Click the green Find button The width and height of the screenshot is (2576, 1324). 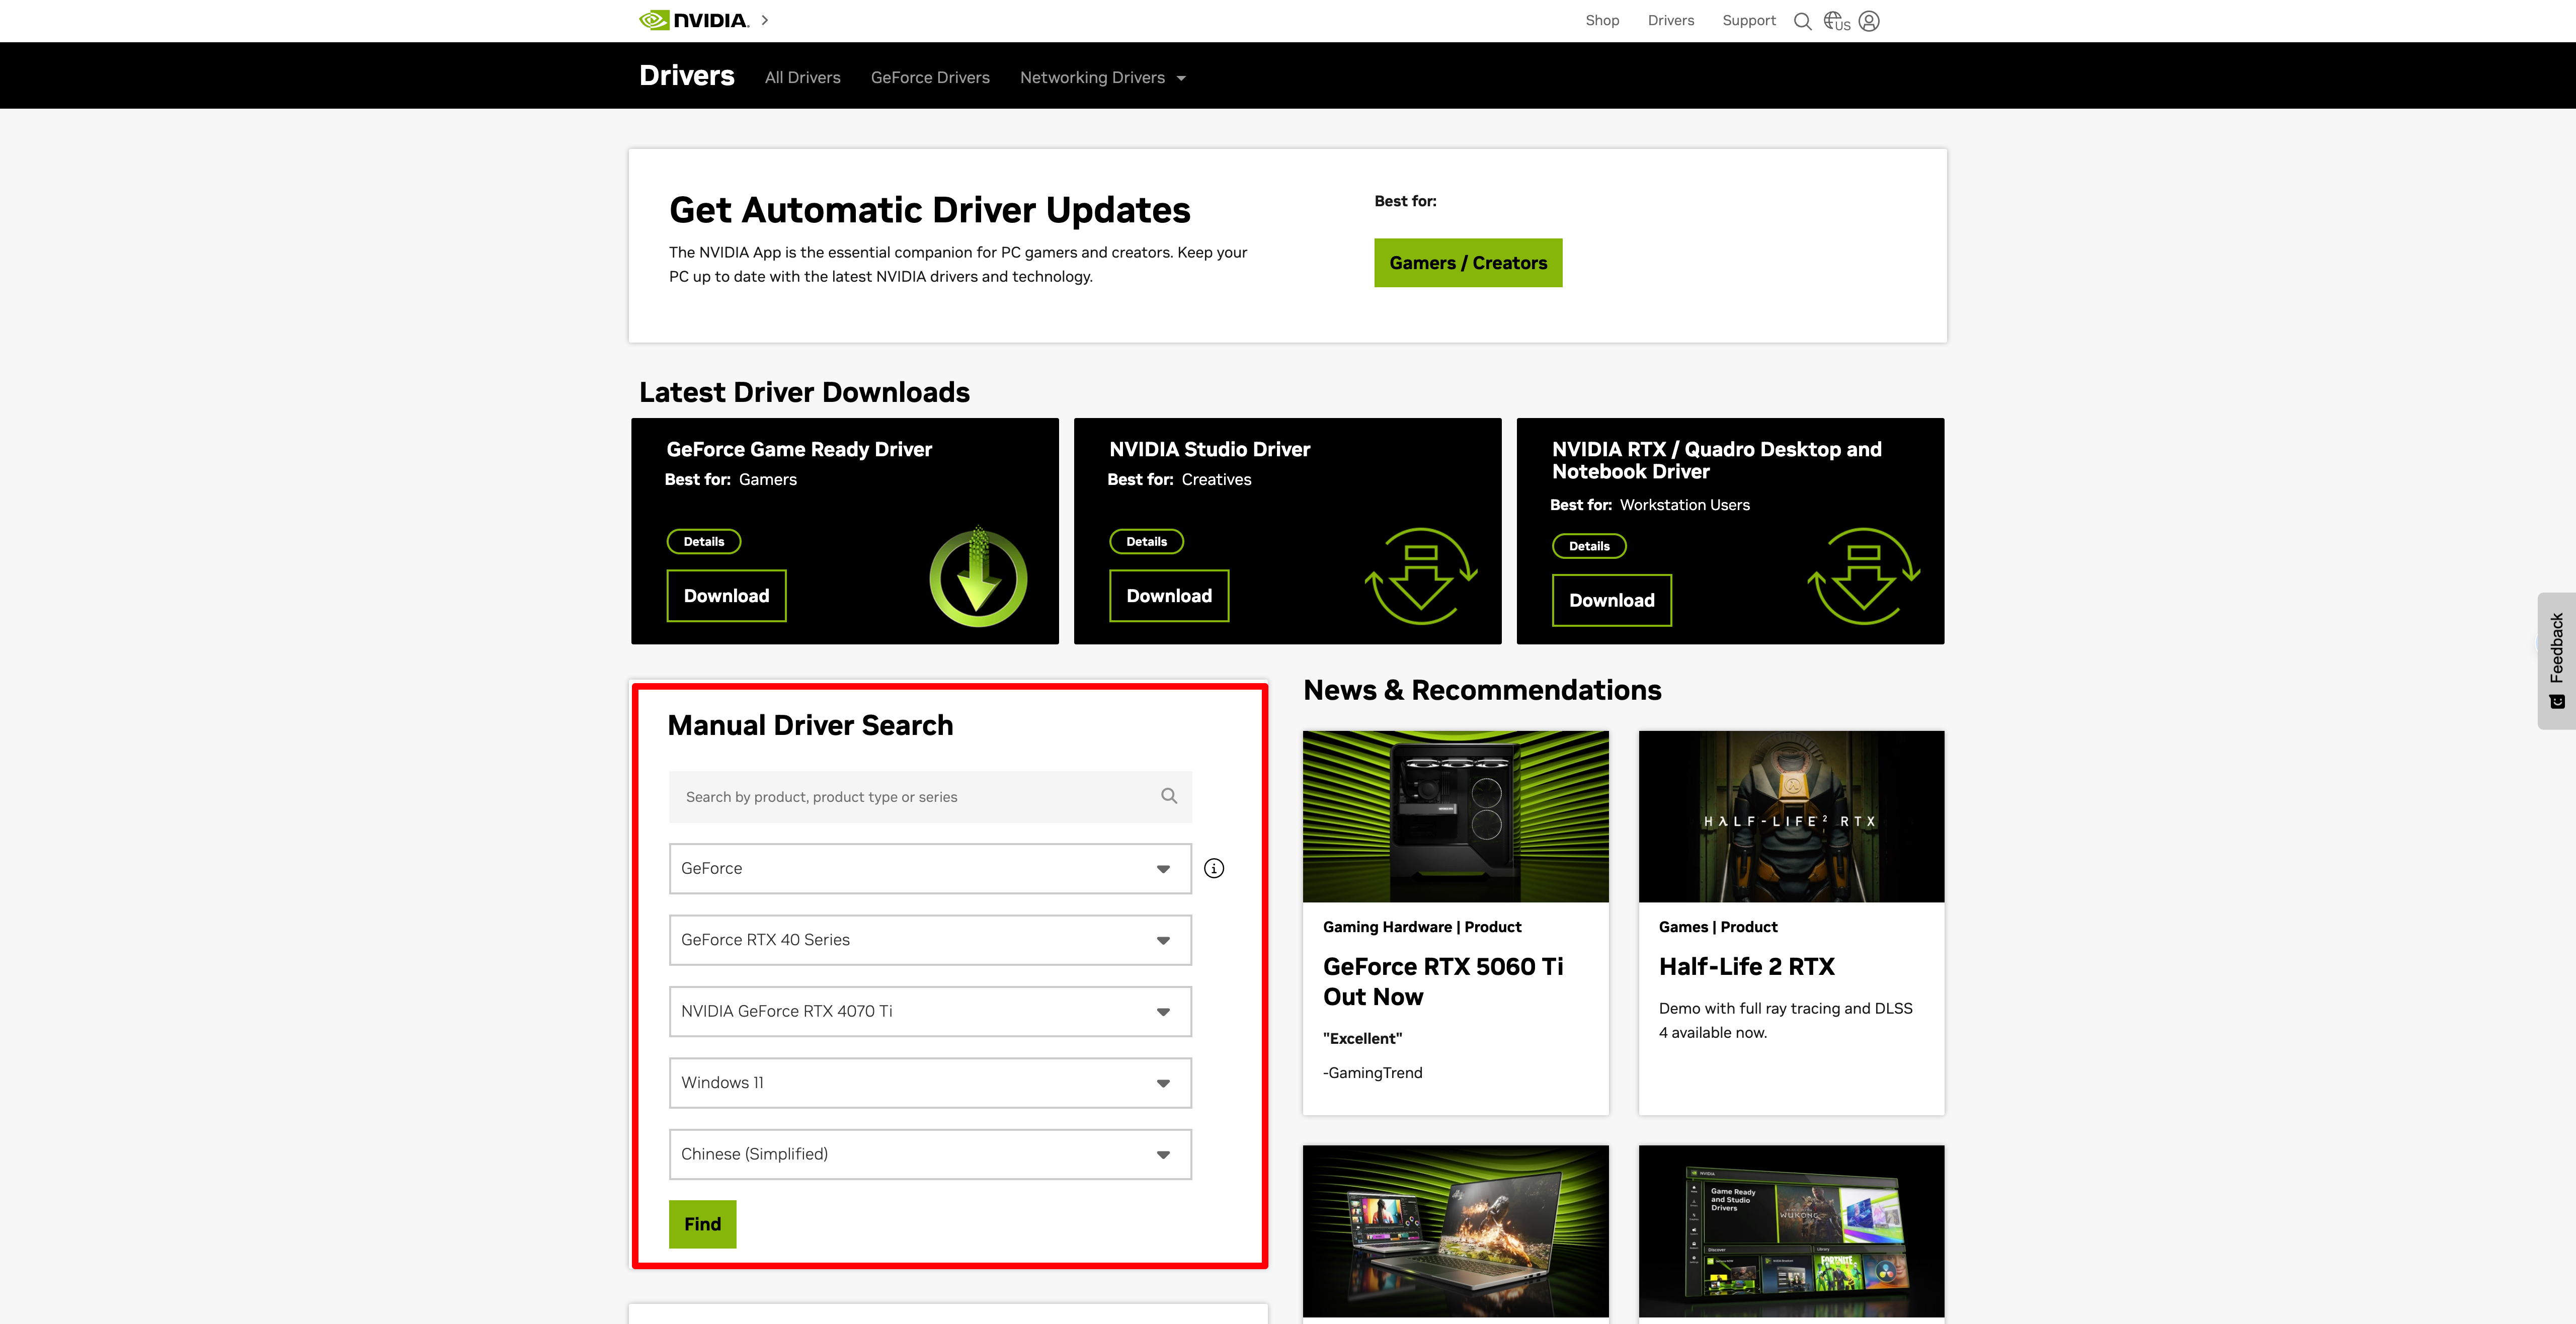[x=703, y=1224]
